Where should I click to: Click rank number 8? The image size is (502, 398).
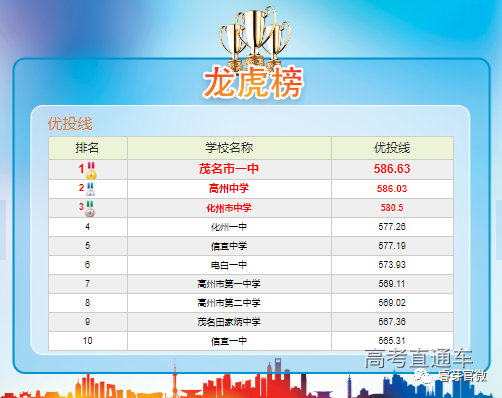click(87, 303)
